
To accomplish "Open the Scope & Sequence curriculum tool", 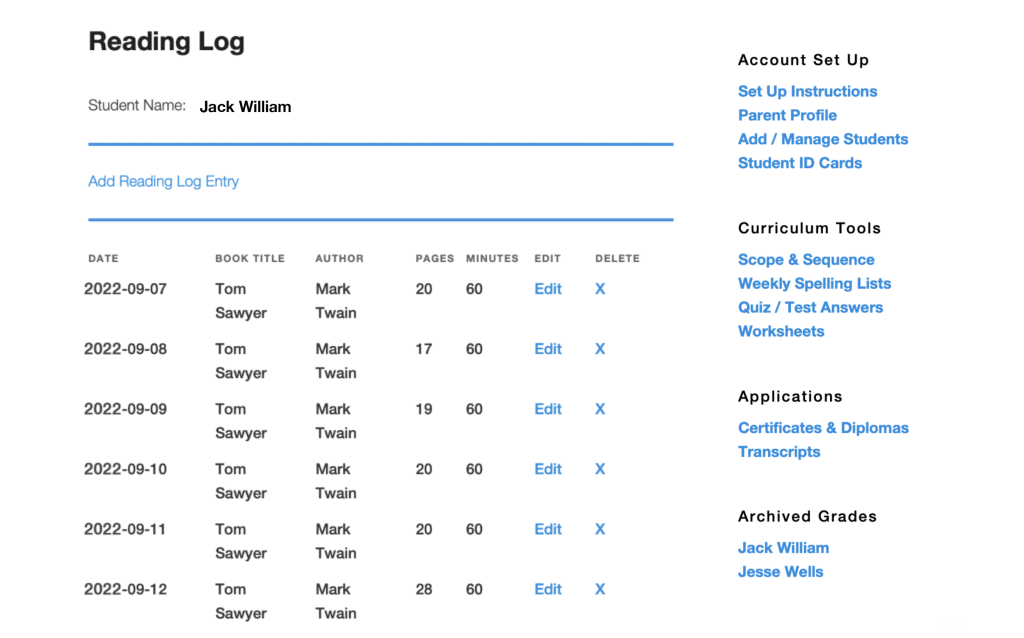I will point(806,259).
